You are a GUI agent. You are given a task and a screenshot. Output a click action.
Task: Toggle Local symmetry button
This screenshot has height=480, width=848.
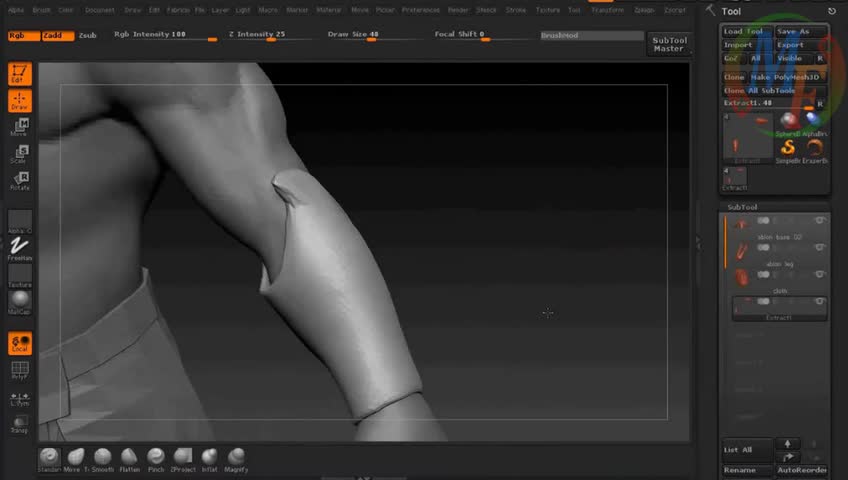click(x=19, y=343)
